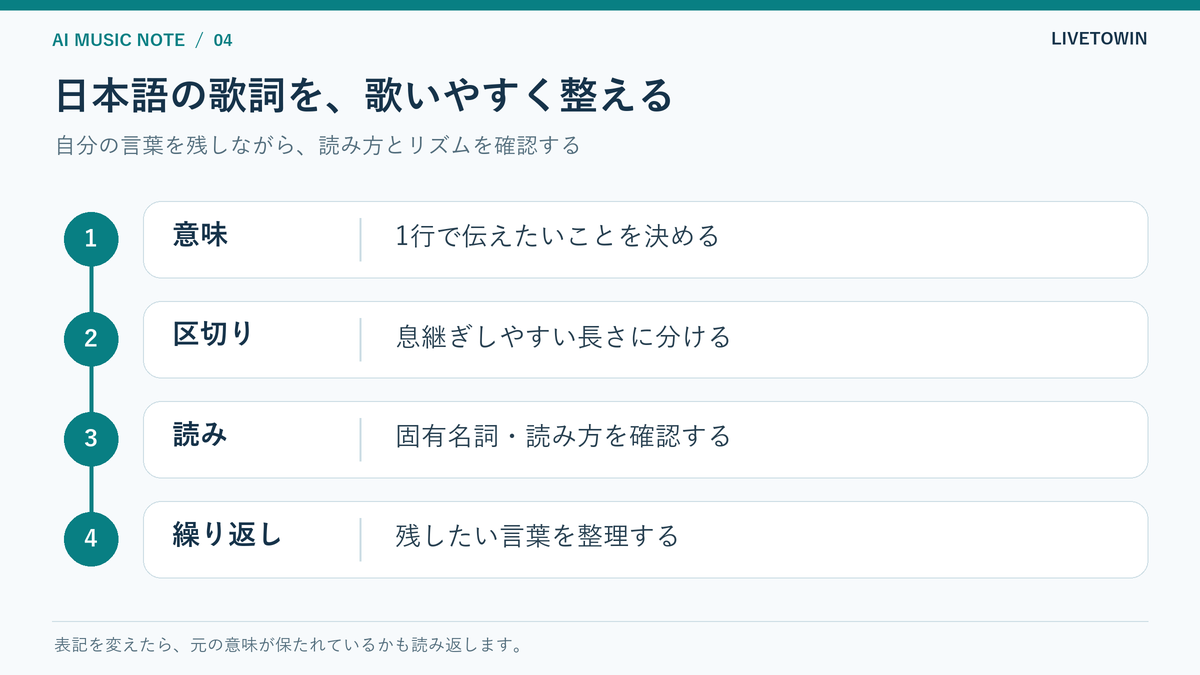Click the text 残したい言葉を整理する
This screenshot has height=675, width=1200.
coord(537,537)
